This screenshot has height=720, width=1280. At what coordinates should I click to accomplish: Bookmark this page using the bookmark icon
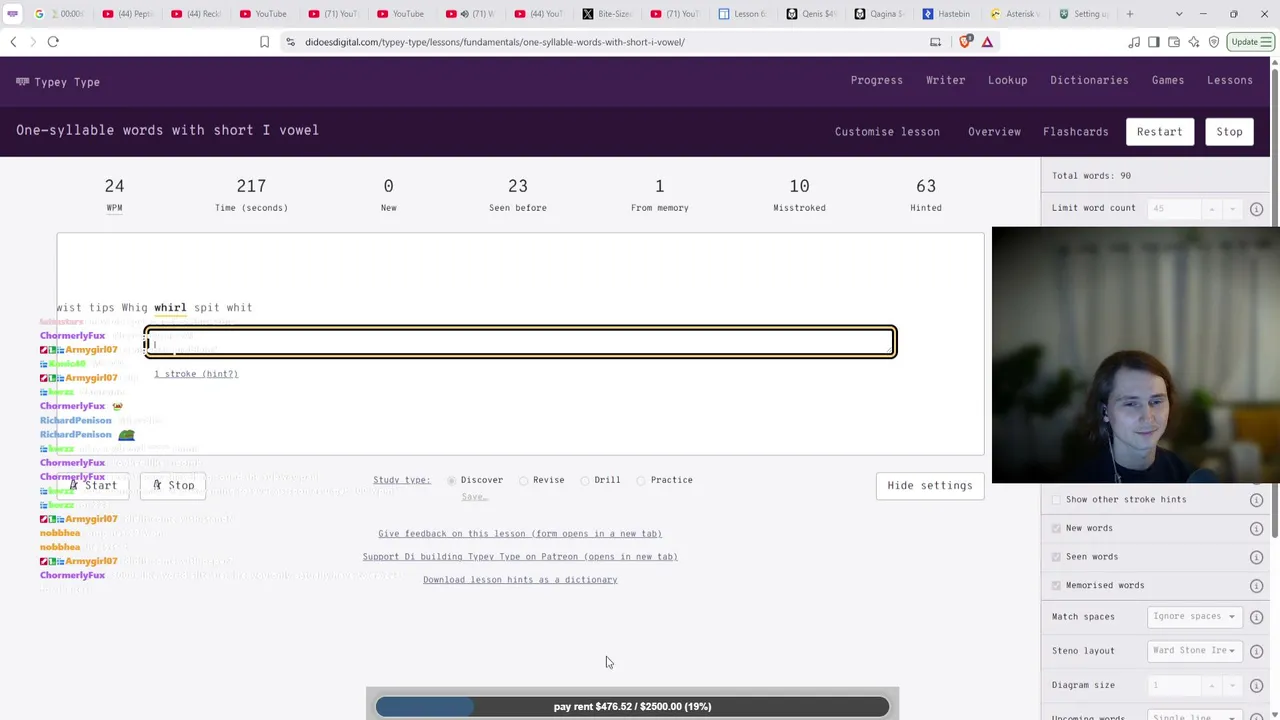264,42
